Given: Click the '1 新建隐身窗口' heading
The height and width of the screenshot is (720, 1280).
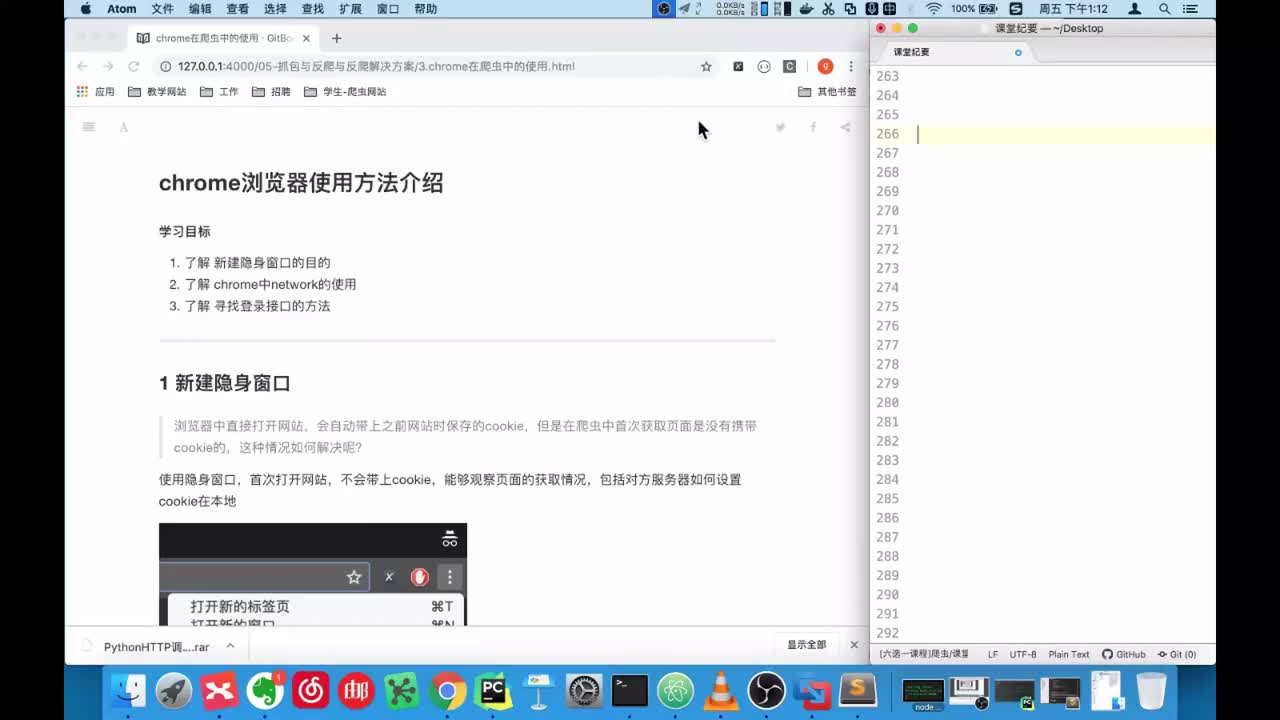Looking at the screenshot, I should 225,383.
